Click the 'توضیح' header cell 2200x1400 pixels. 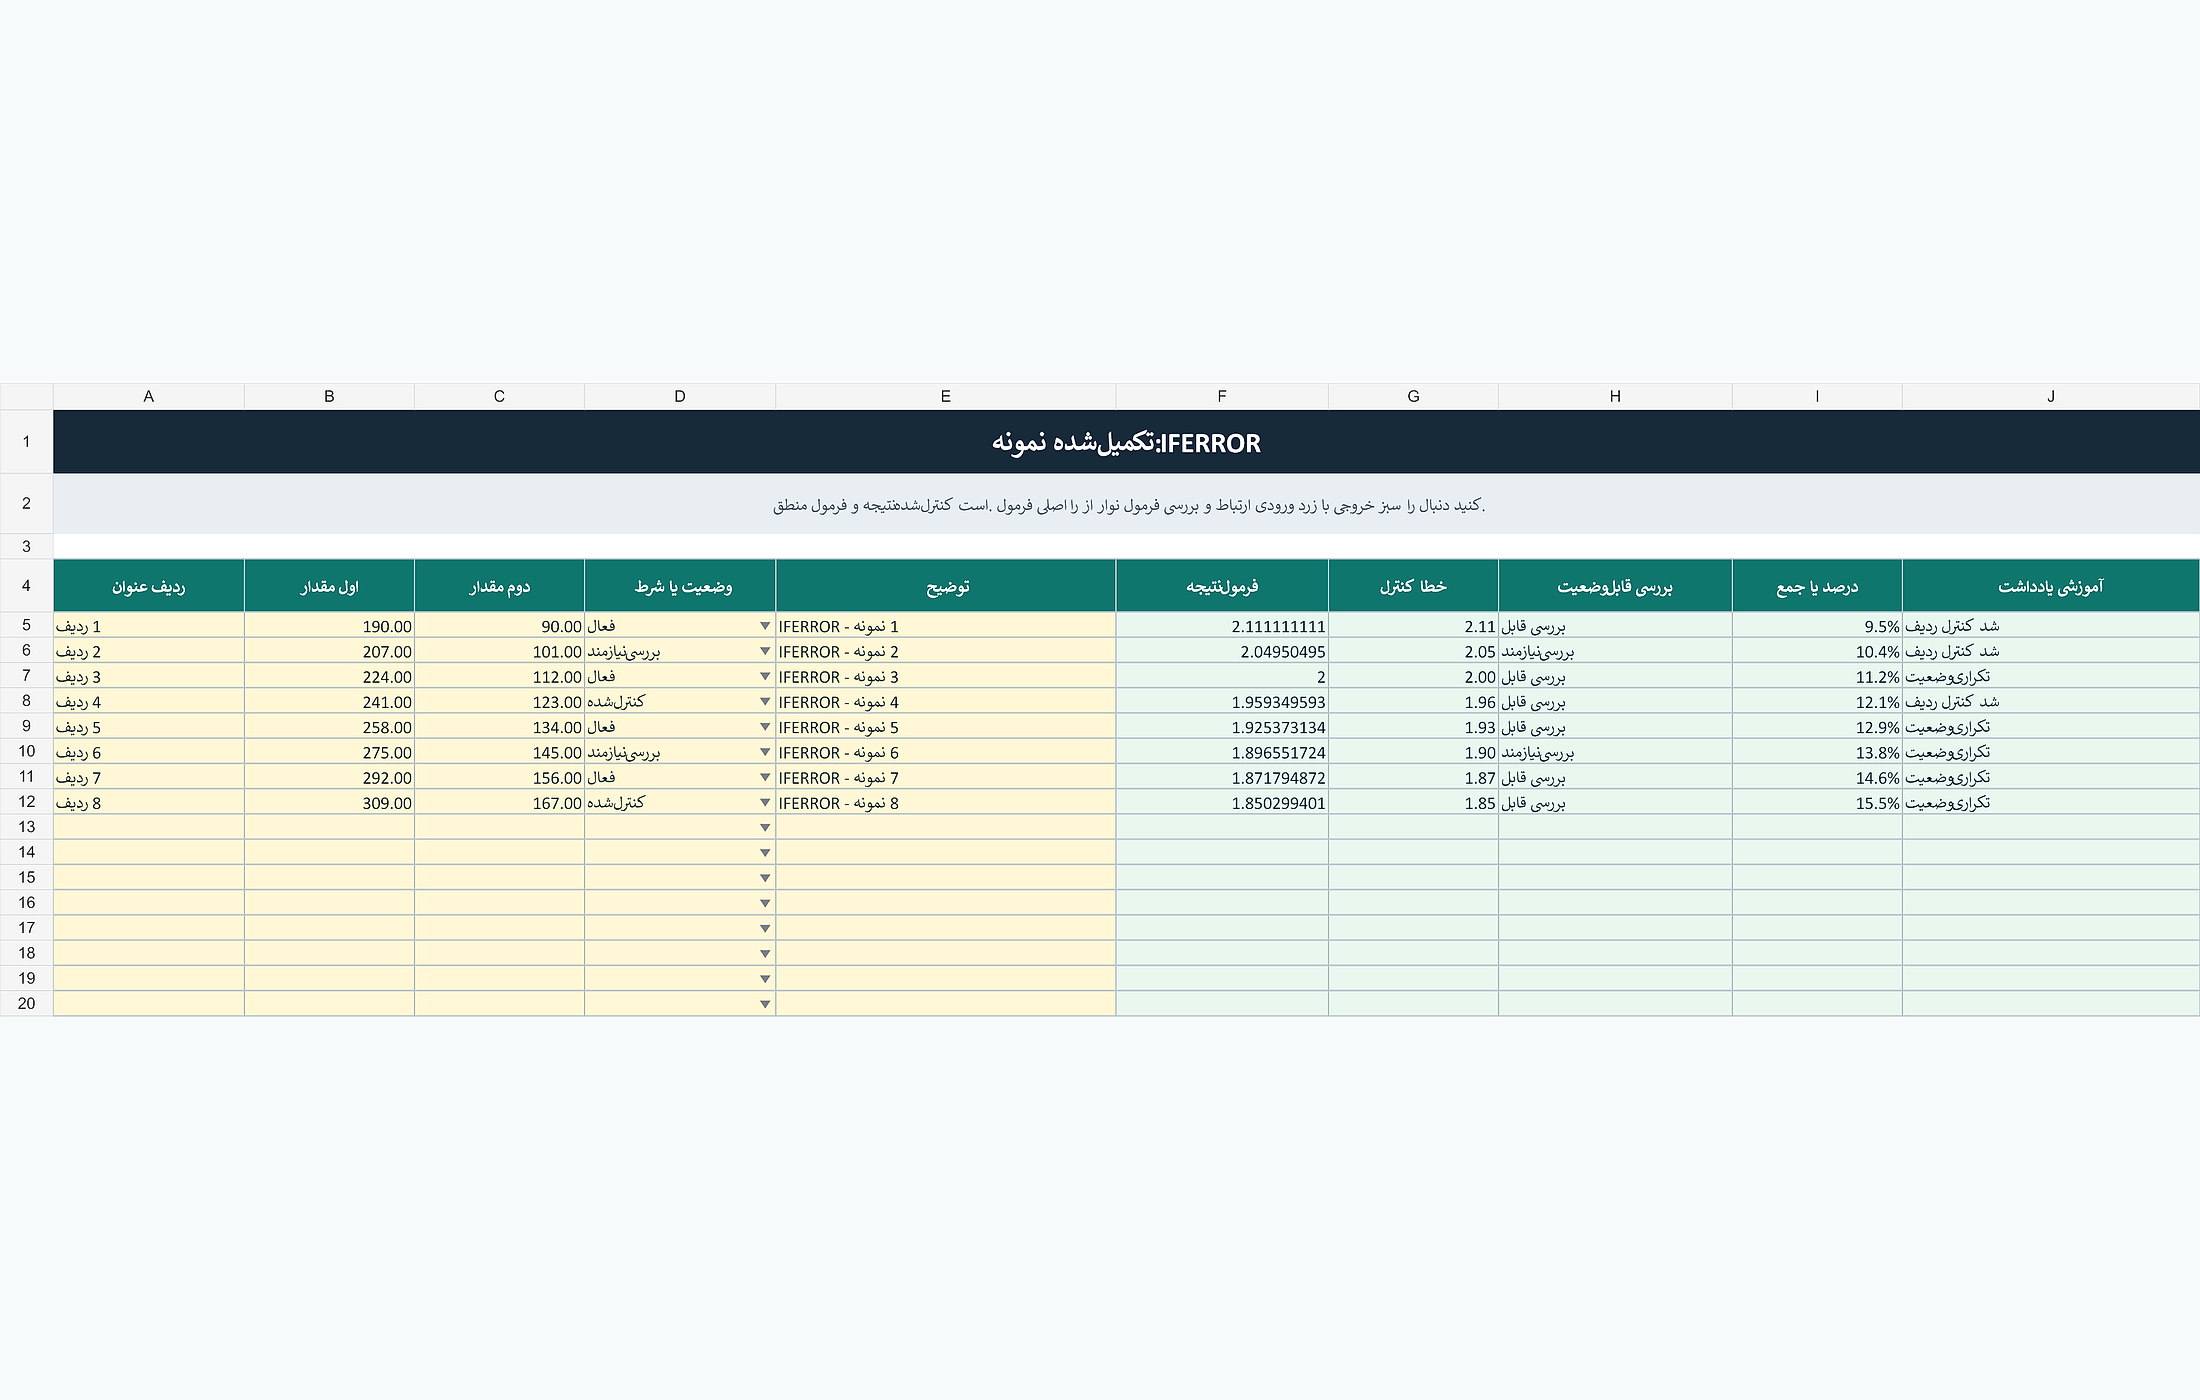[945, 586]
